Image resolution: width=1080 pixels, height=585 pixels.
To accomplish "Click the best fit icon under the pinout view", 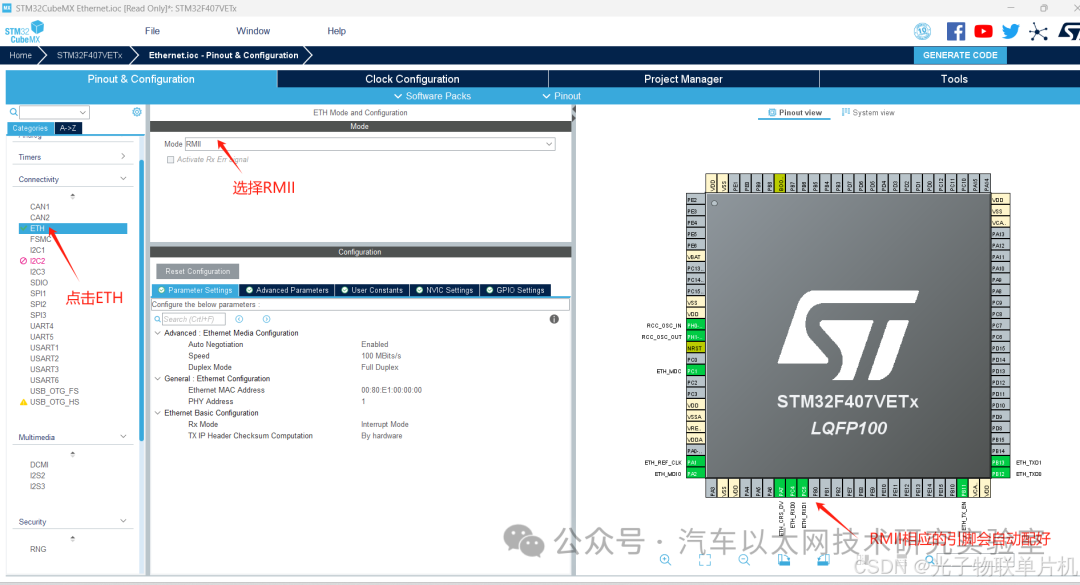I will [x=704, y=559].
